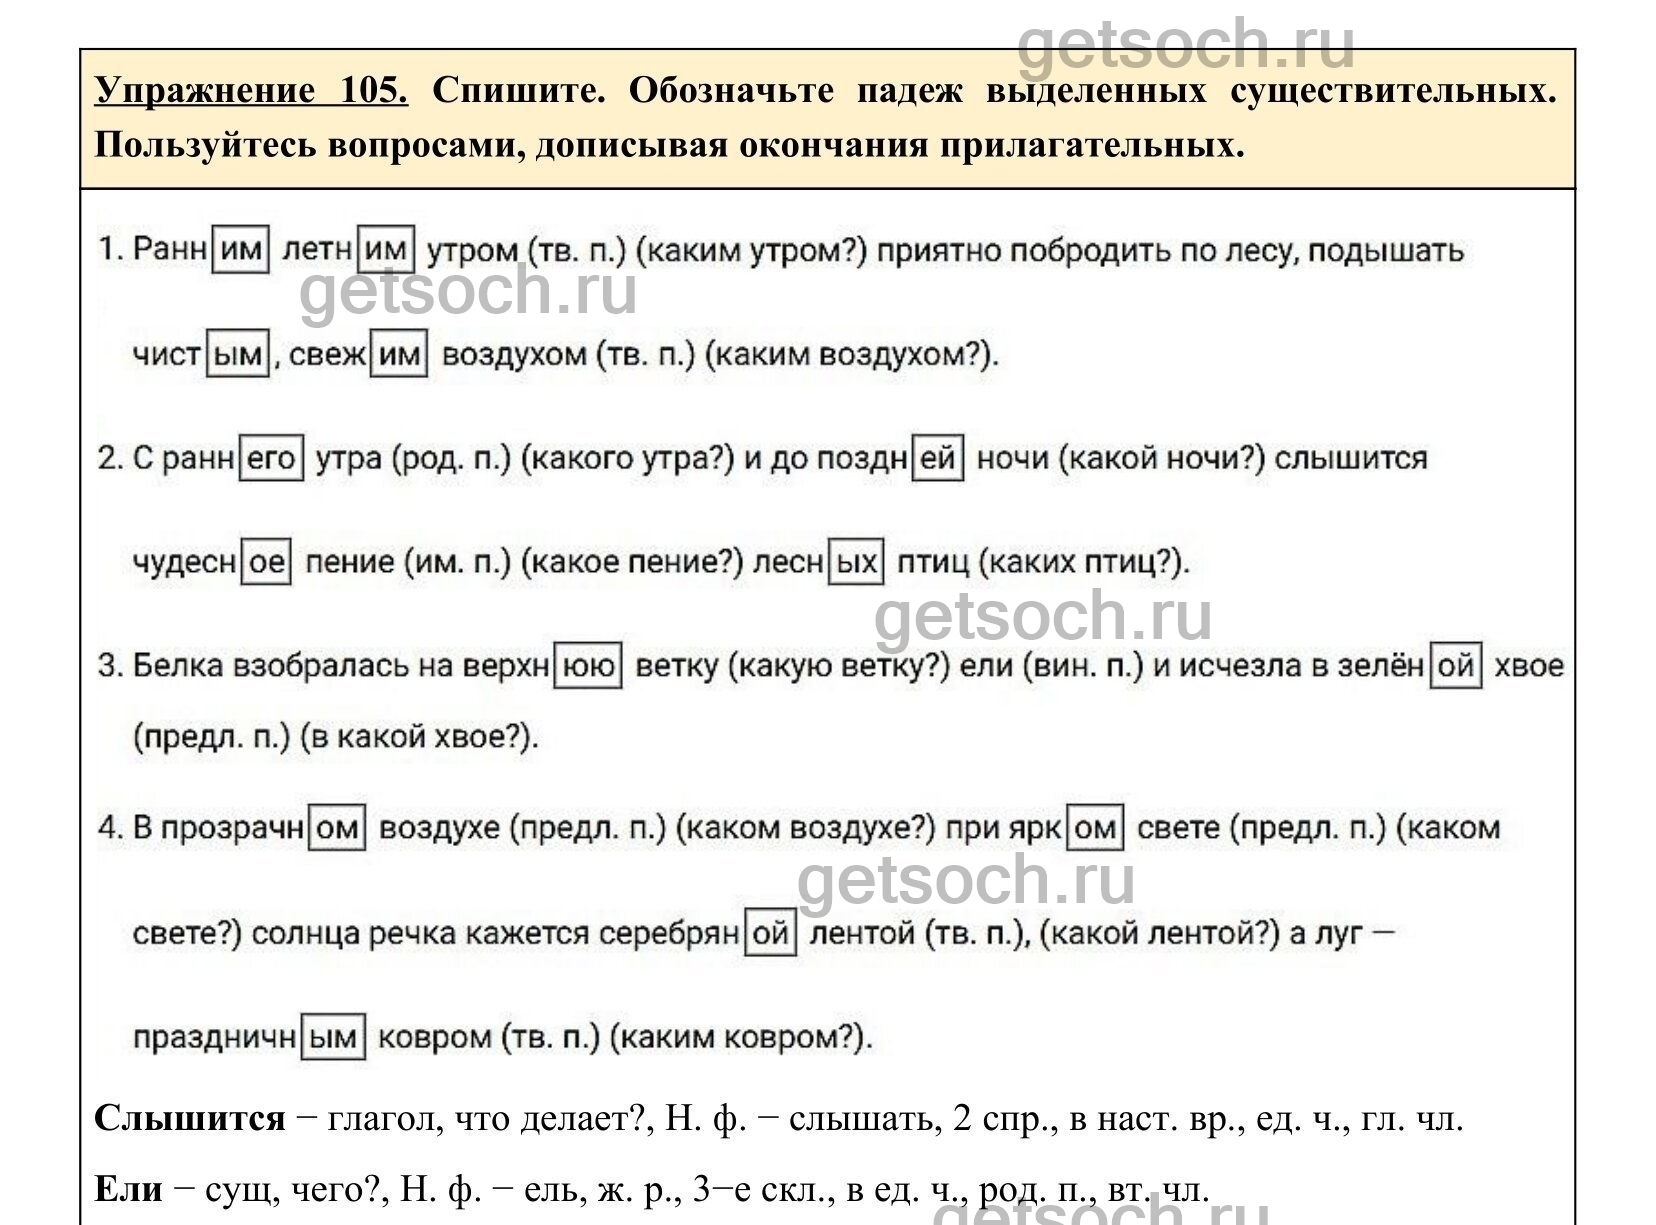Image resolution: width=1656 pixels, height=1225 pixels.
Task: Select the boxed ending in "летним"
Action: tap(386, 250)
